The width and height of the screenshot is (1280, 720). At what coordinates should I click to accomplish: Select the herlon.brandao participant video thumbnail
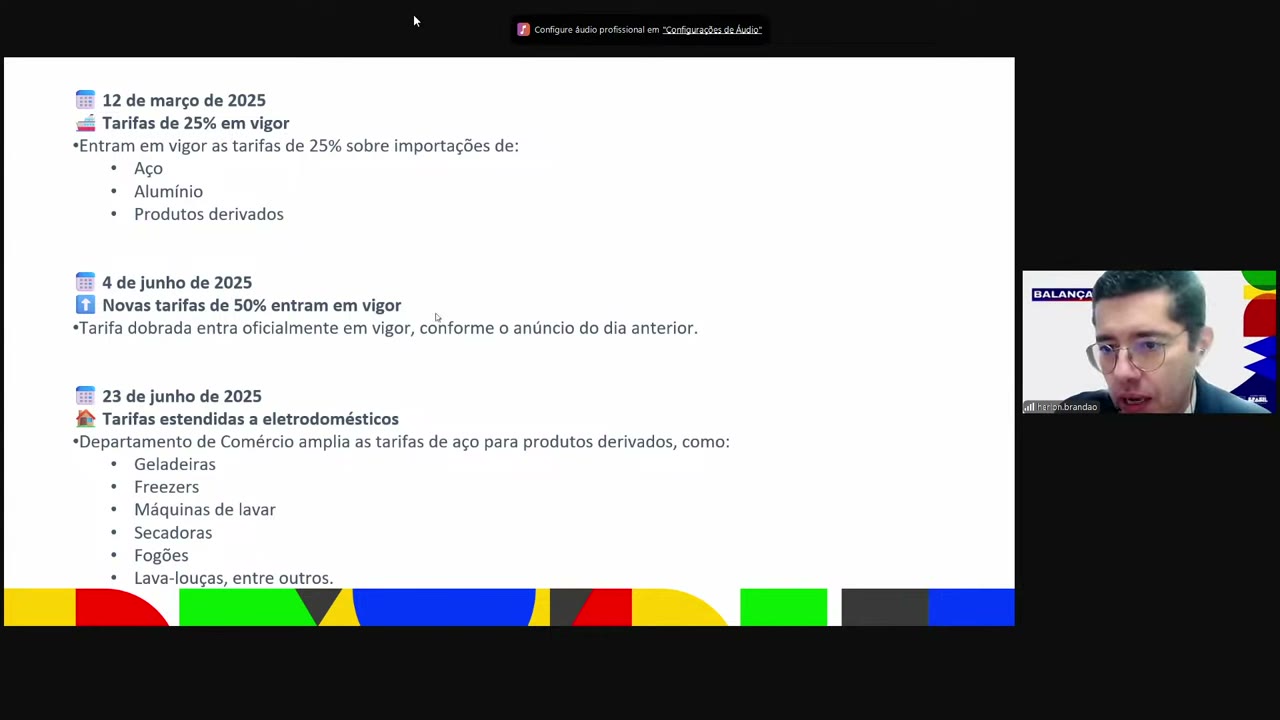tap(1149, 342)
